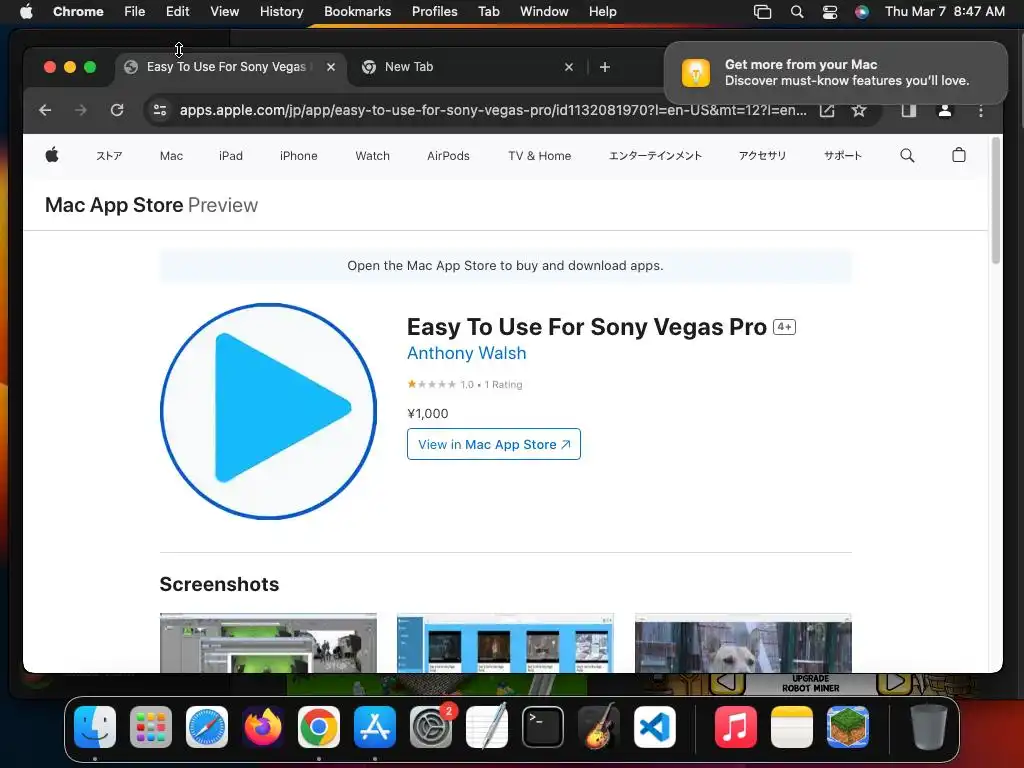Go to Mac in Apple navigation
This screenshot has height=768, width=1024.
(171, 155)
